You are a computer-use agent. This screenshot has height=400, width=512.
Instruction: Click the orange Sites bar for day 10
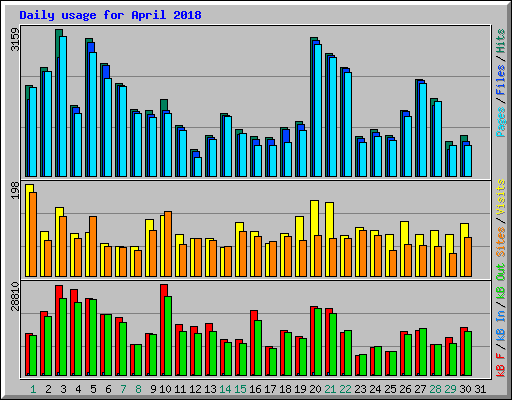click(x=168, y=244)
